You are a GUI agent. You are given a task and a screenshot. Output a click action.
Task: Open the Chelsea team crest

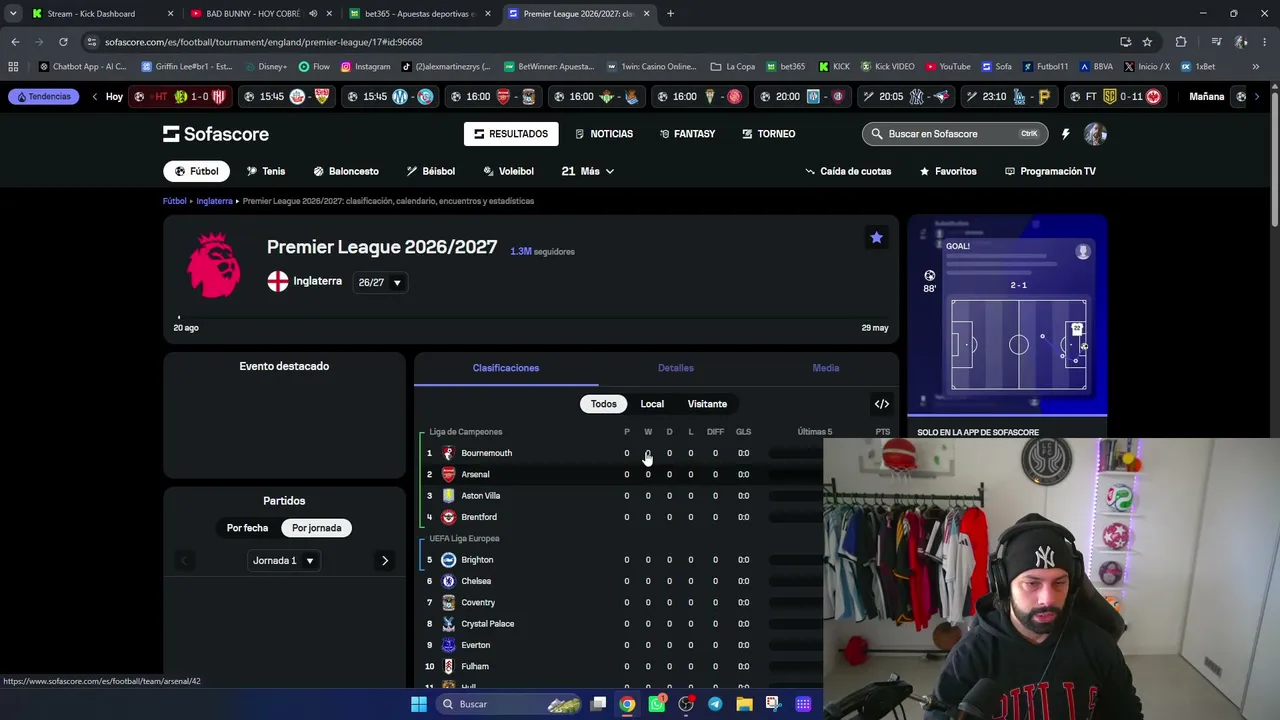click(x=448, y=581)
